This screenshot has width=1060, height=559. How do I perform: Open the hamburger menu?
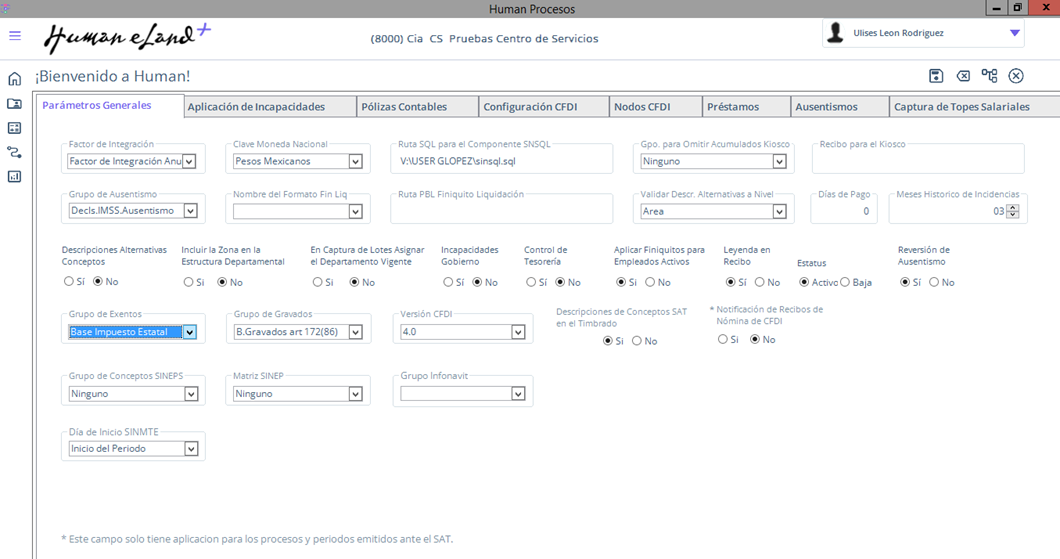pyautogui.click(x=15, y=35)
